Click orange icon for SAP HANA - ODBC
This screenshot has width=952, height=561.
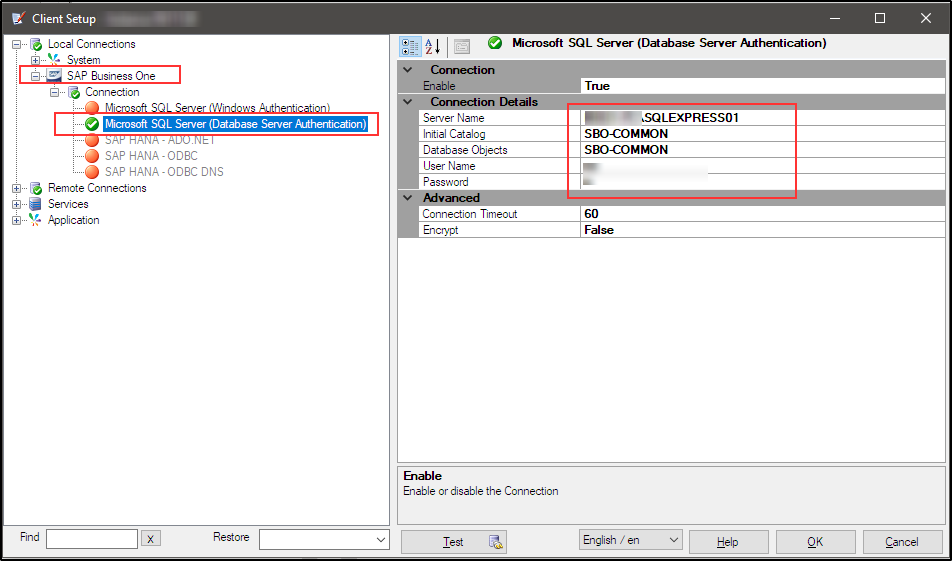coord(92,156)
